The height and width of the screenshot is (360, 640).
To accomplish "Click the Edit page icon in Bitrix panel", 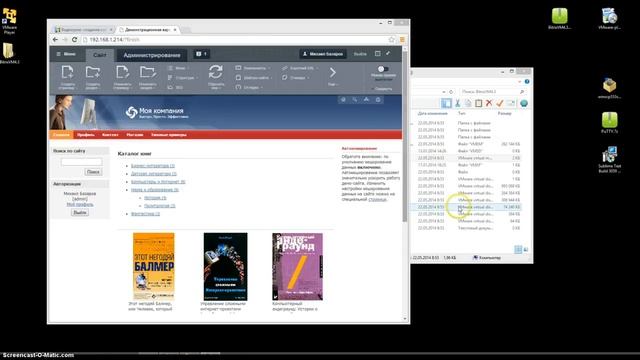I will point(122,72).
